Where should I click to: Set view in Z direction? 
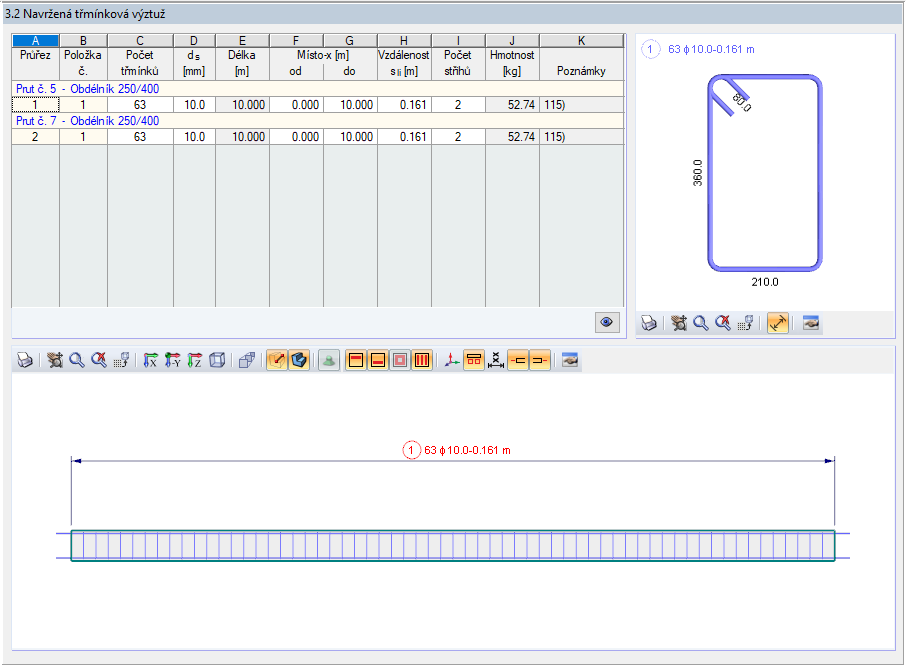coord(195,360)
